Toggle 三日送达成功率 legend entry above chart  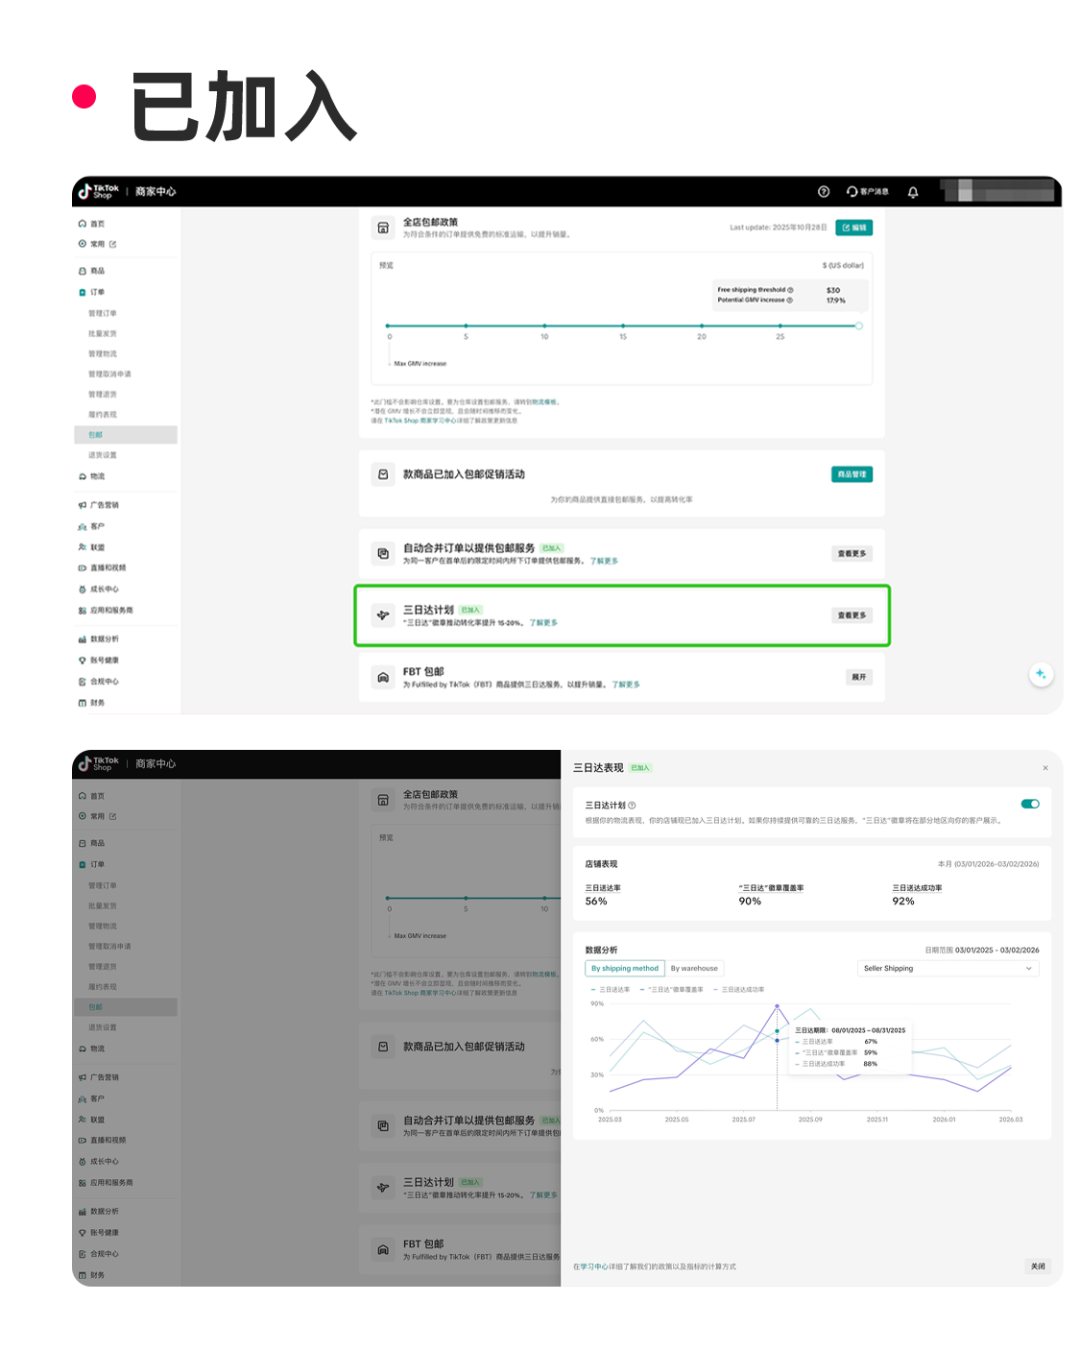point(739,989)
